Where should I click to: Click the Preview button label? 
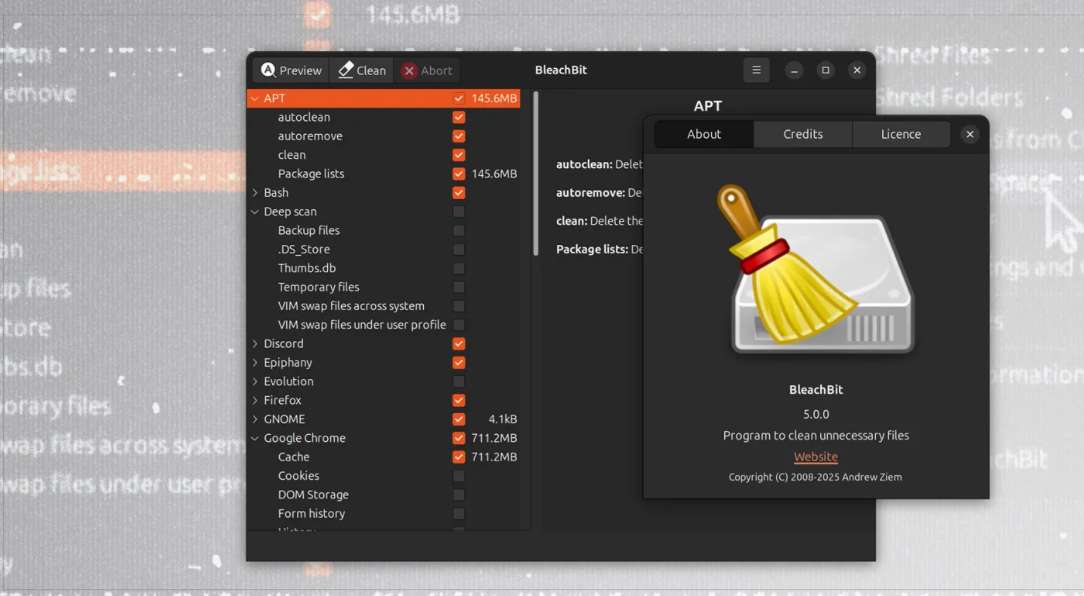(x=301, y=71)
